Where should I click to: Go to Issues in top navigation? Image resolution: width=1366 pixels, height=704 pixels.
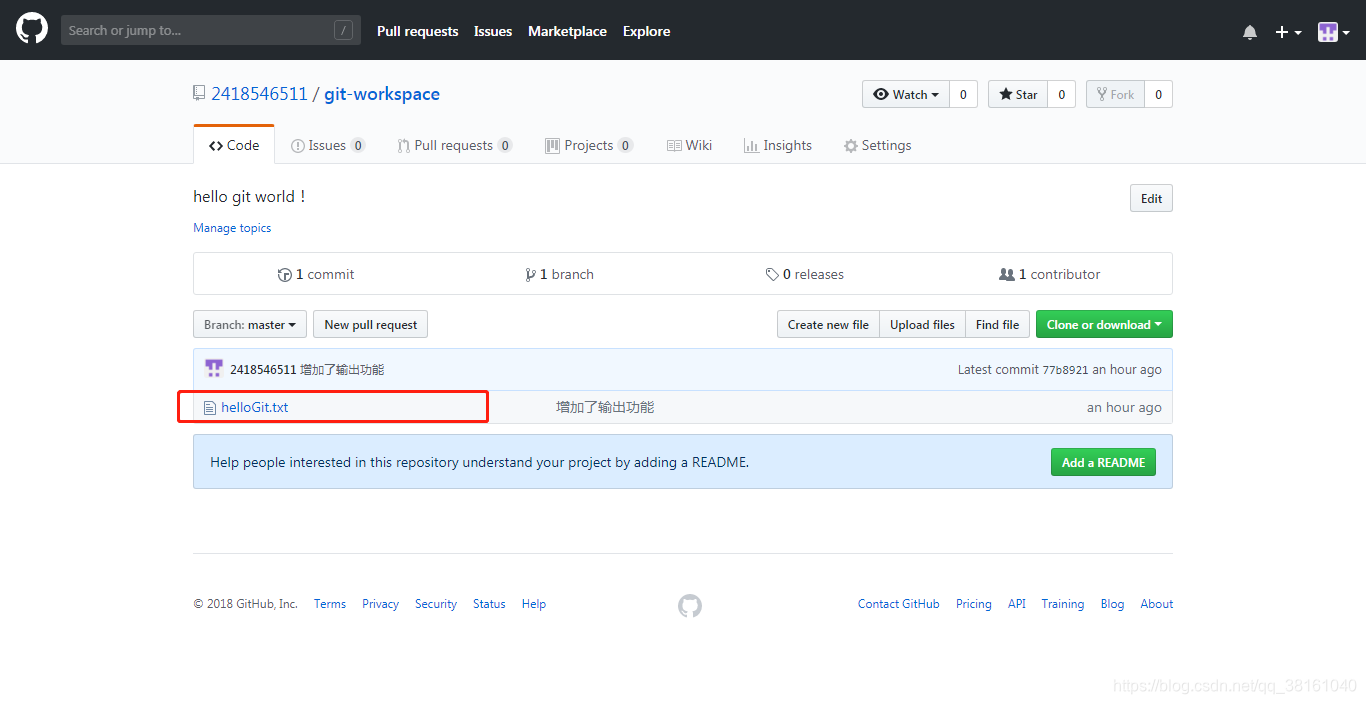pyautogui.click(x=493, y=31)
